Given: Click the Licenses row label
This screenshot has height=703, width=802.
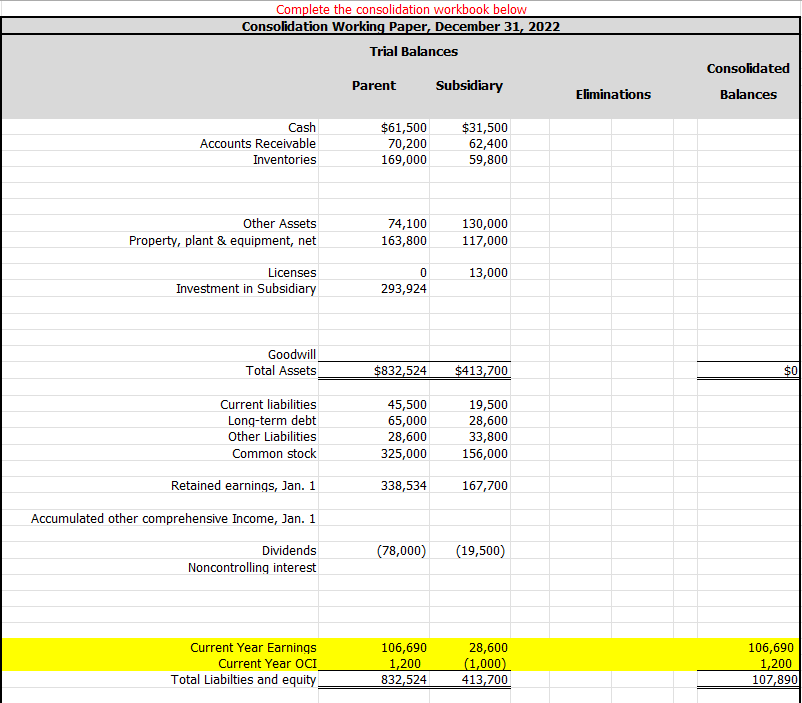Looking at the screenshot, I should [x=292, y=273].
